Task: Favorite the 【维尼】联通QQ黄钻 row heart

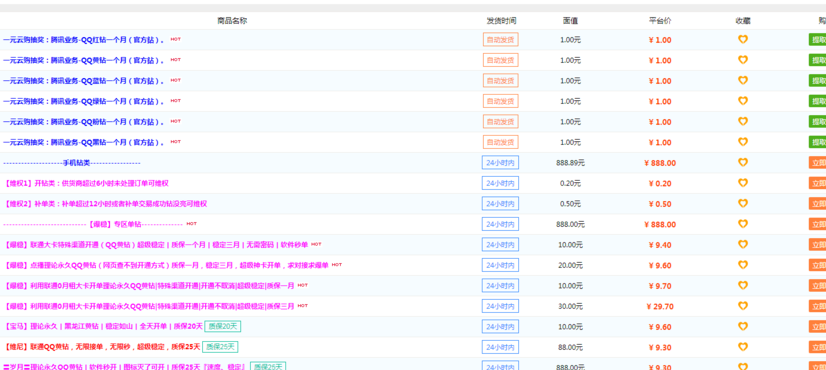Action: [743, 347]
